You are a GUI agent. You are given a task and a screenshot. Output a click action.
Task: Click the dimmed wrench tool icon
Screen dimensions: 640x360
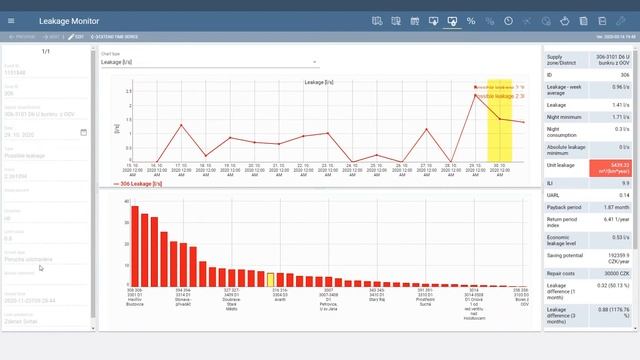click(621, 21)
